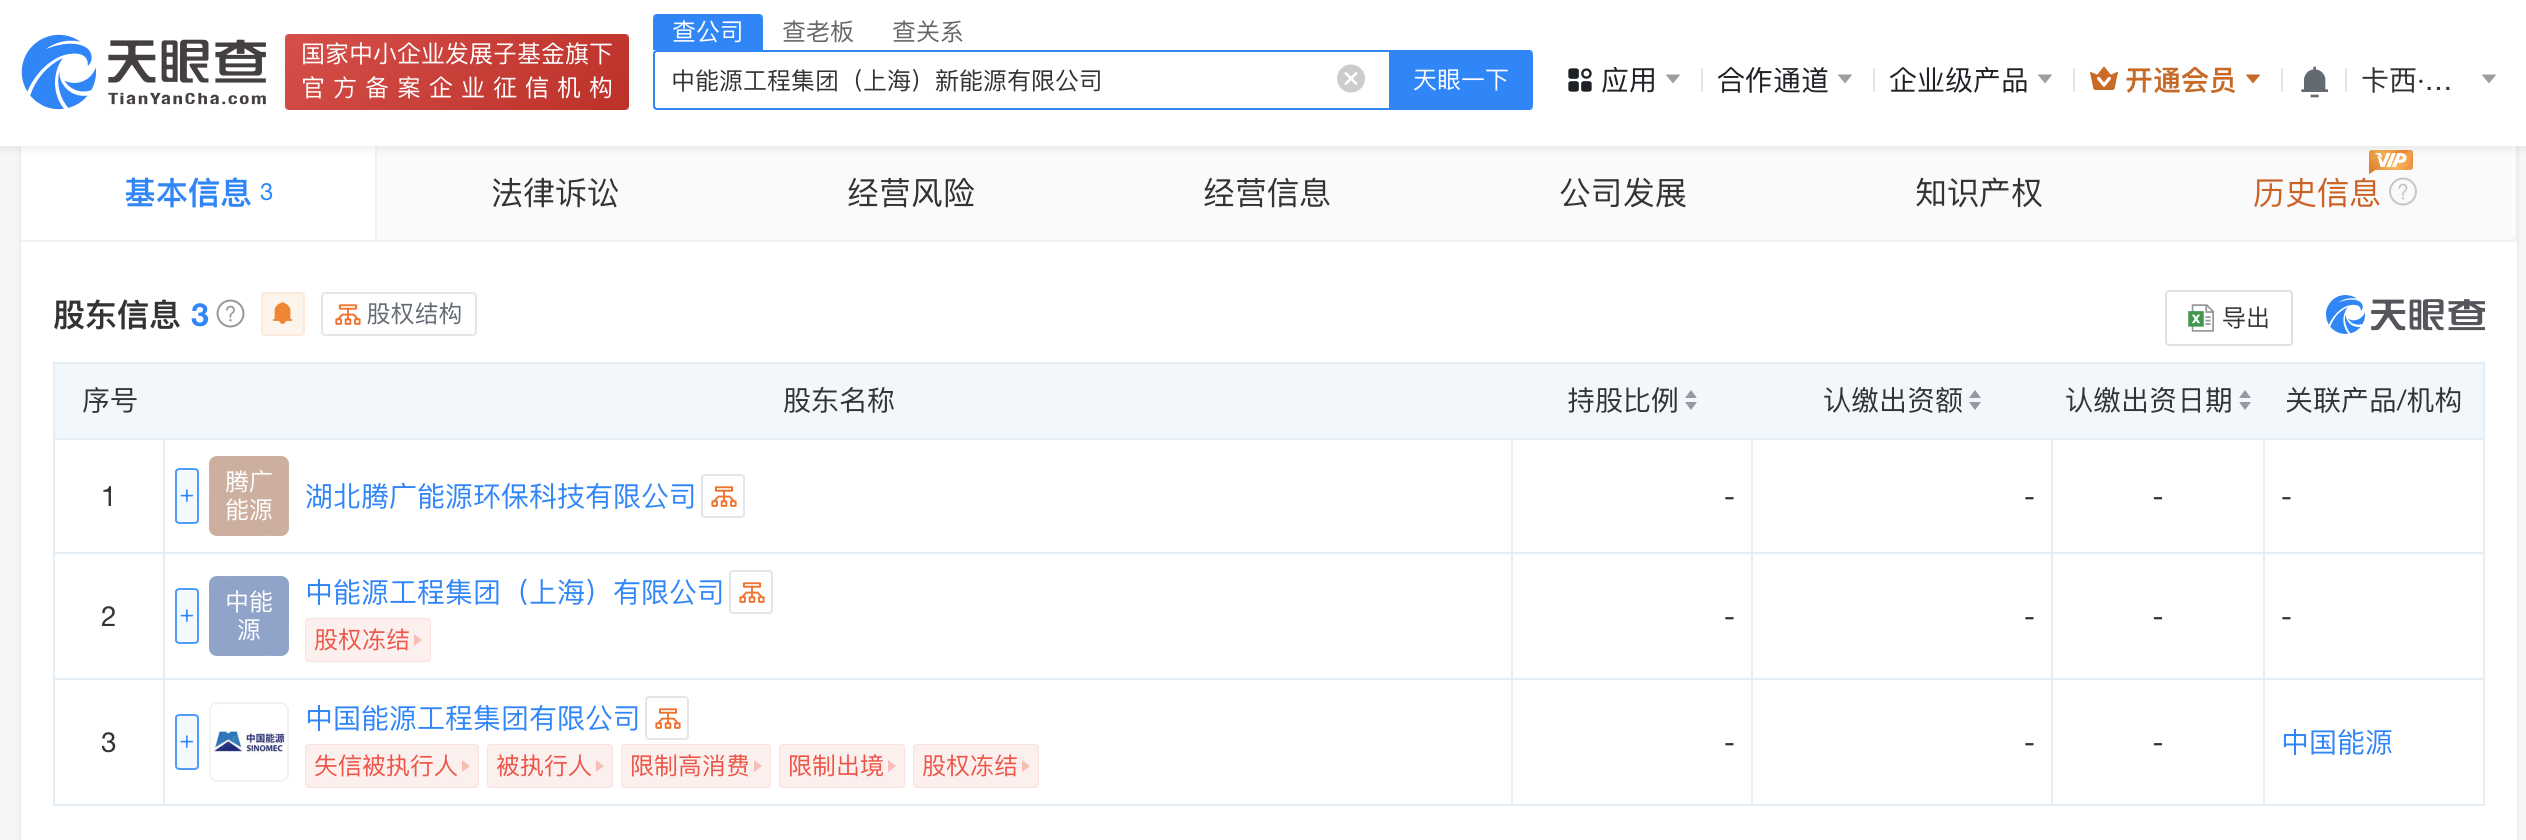Open 中国能源工程集团有限公司 link
The image size is (2526, 840).
pos(472,718)
